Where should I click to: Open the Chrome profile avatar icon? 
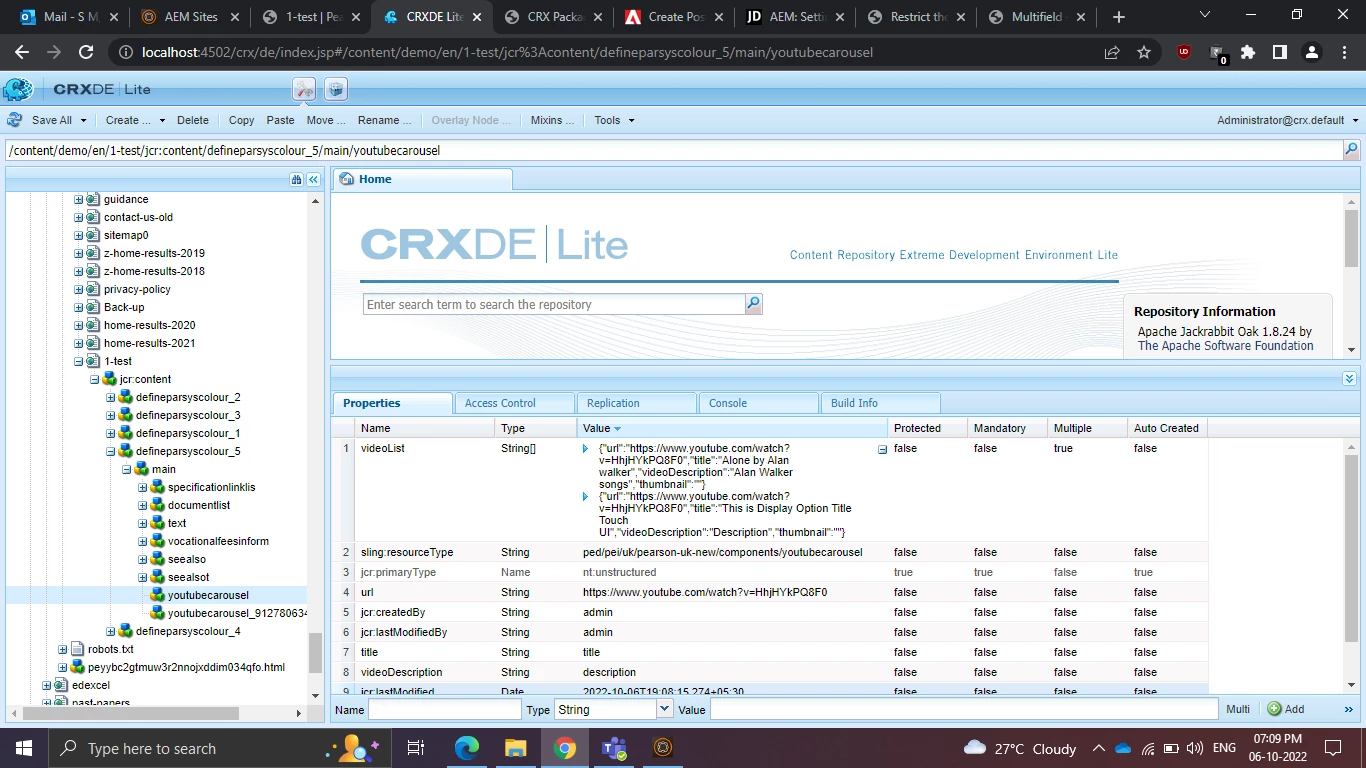click(x=1313, y=52)
